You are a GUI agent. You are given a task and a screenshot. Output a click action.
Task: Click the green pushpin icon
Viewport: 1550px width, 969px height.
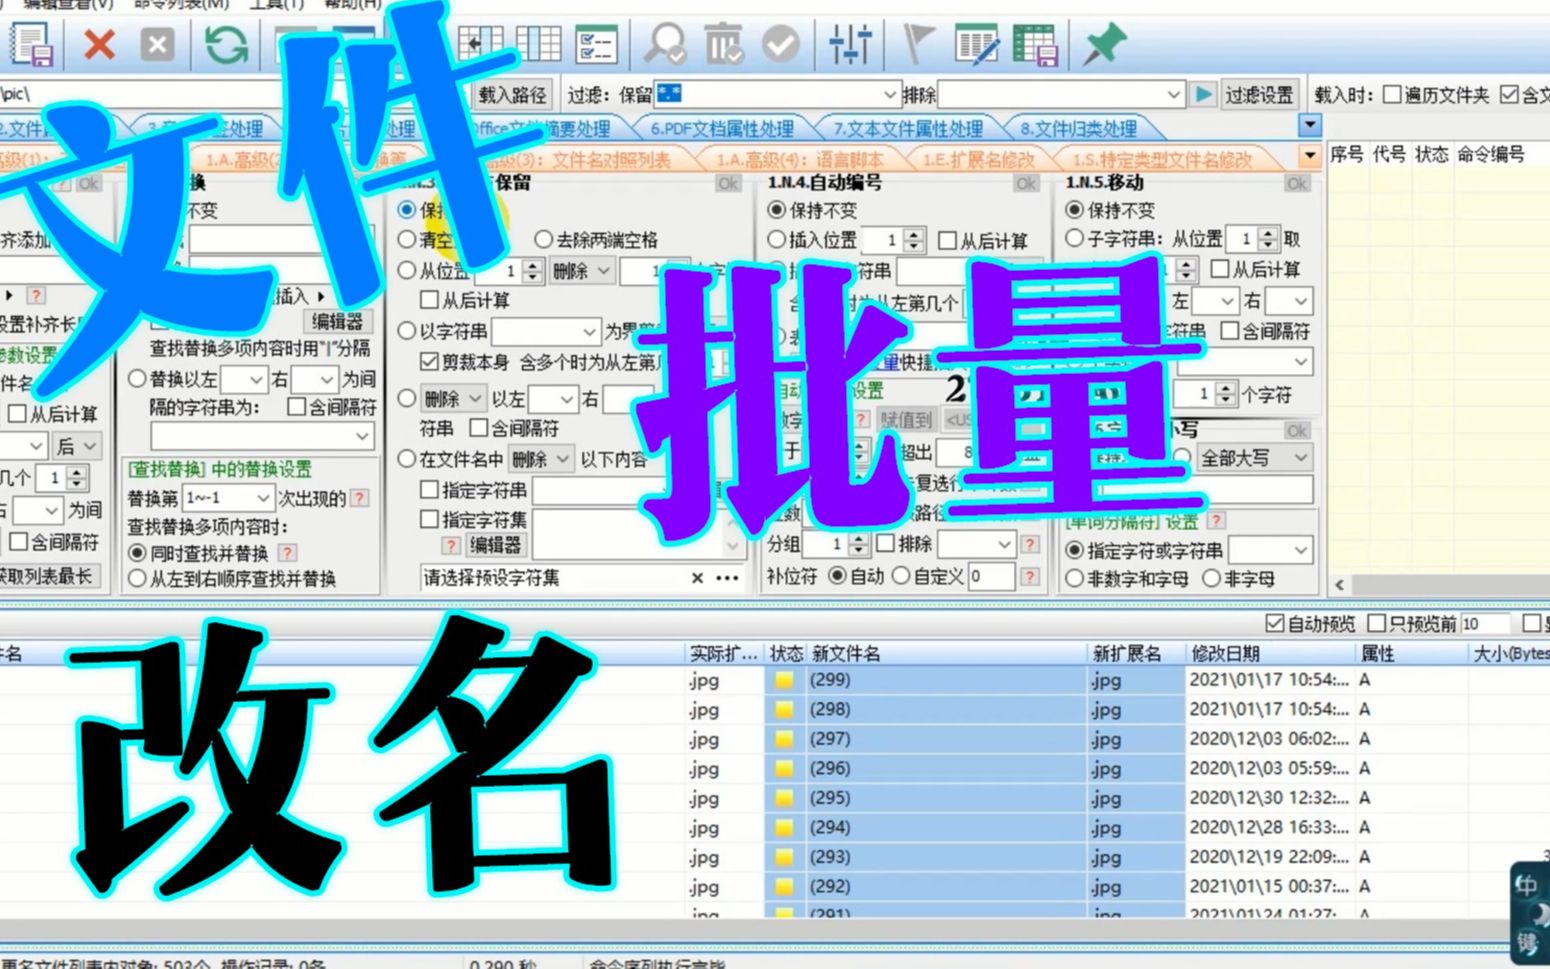[x=1103, y=45]
